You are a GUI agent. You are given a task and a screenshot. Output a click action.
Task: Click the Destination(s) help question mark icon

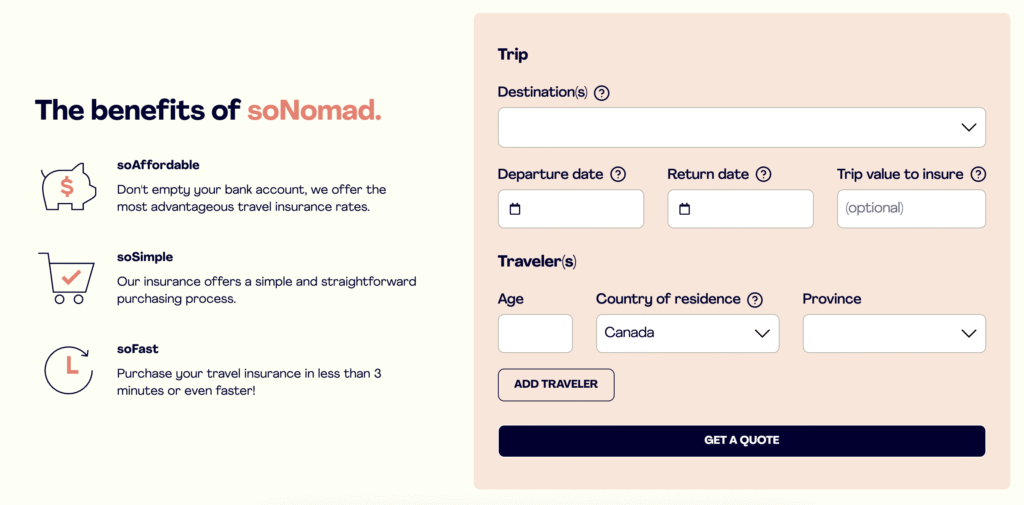coord(602,93)
